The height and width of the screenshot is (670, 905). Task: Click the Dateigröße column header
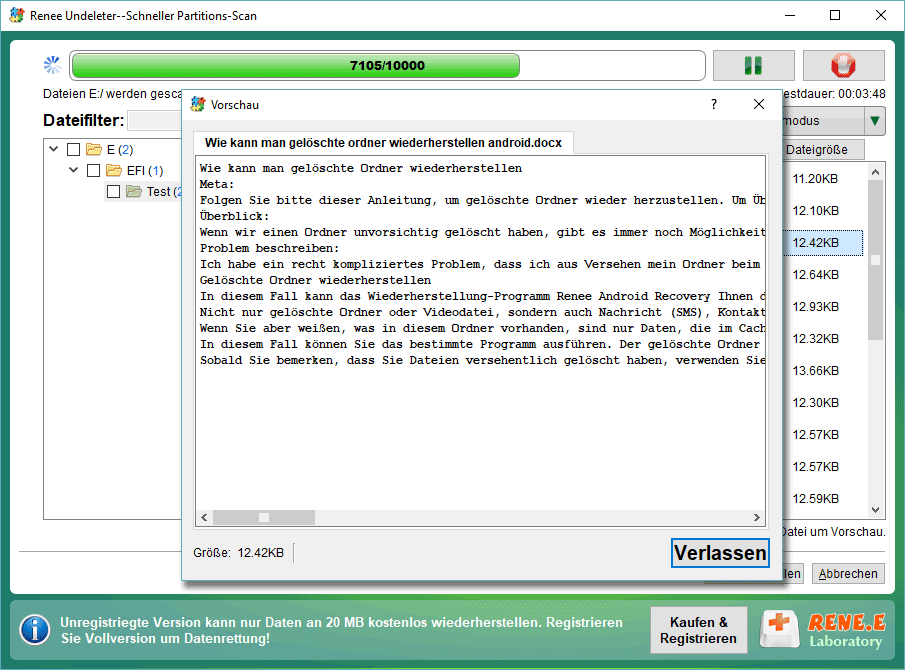[823, 149]
